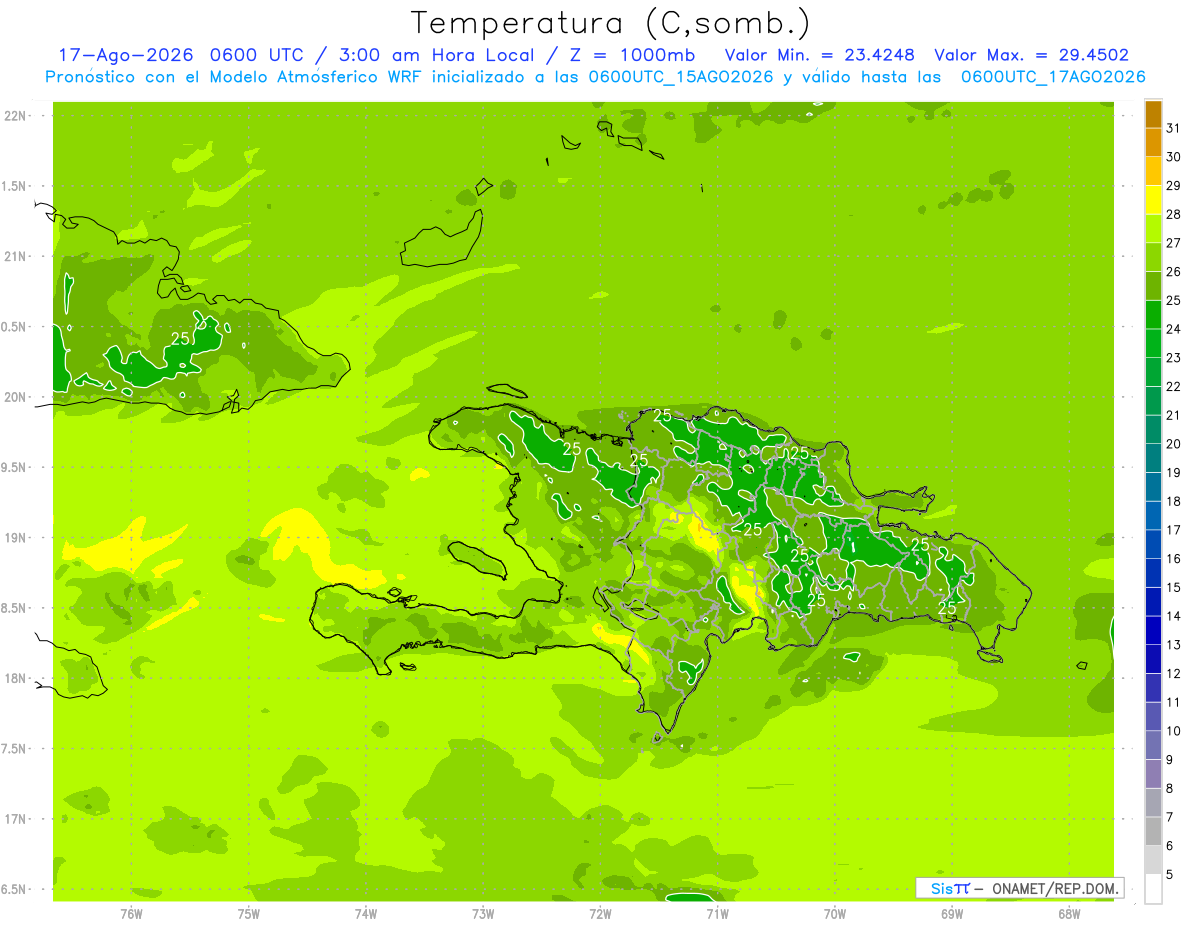Click the "73W" longitude label
This screenshot has height=927, width=1200.
(483, 914)
